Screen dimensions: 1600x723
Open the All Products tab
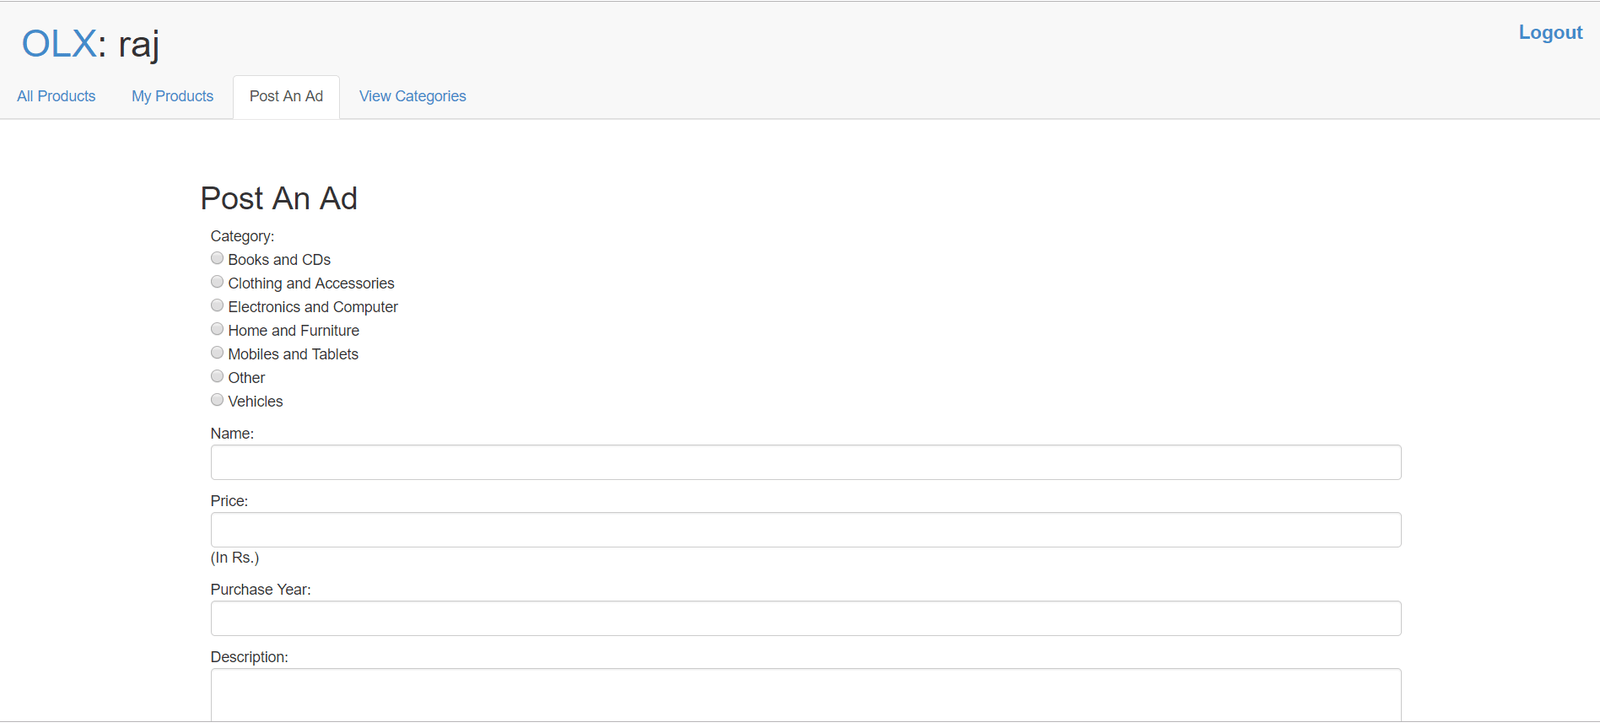[x=56, y=96]
